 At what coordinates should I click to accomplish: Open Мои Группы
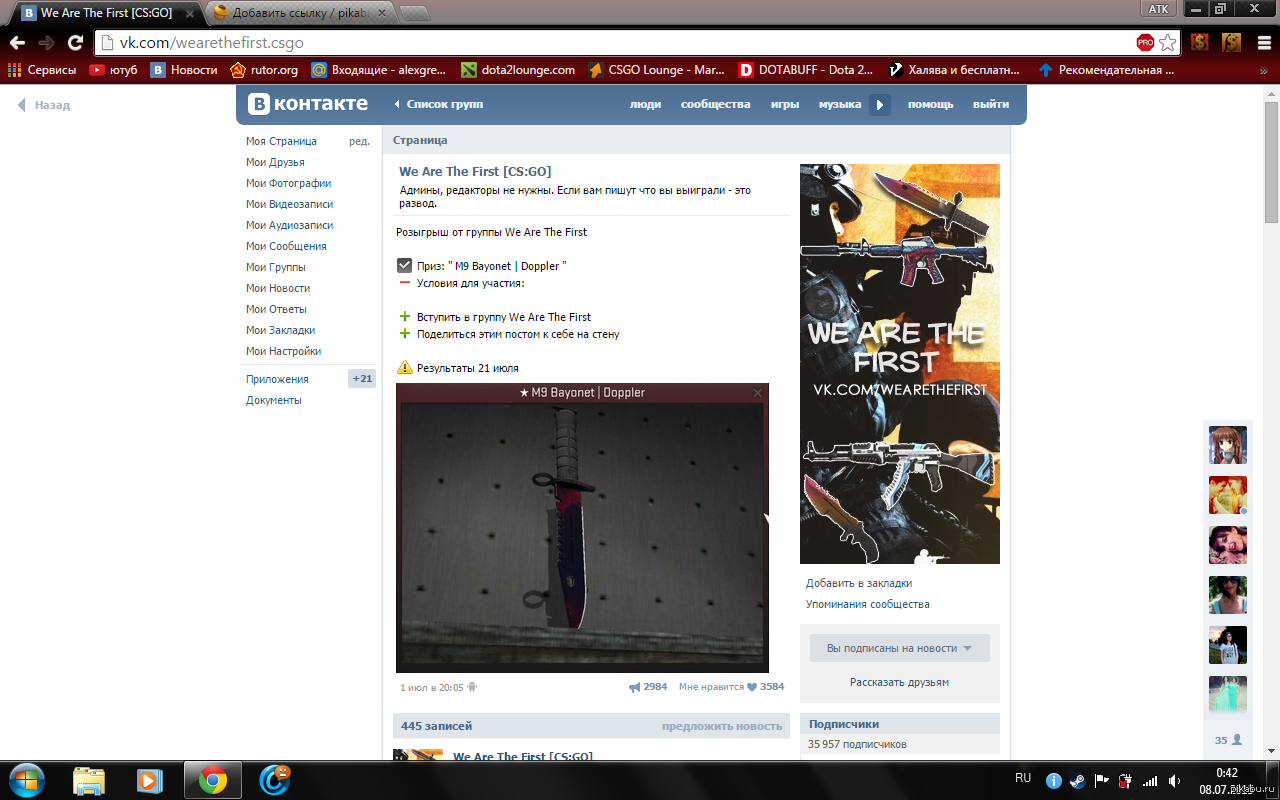[276, 267]
